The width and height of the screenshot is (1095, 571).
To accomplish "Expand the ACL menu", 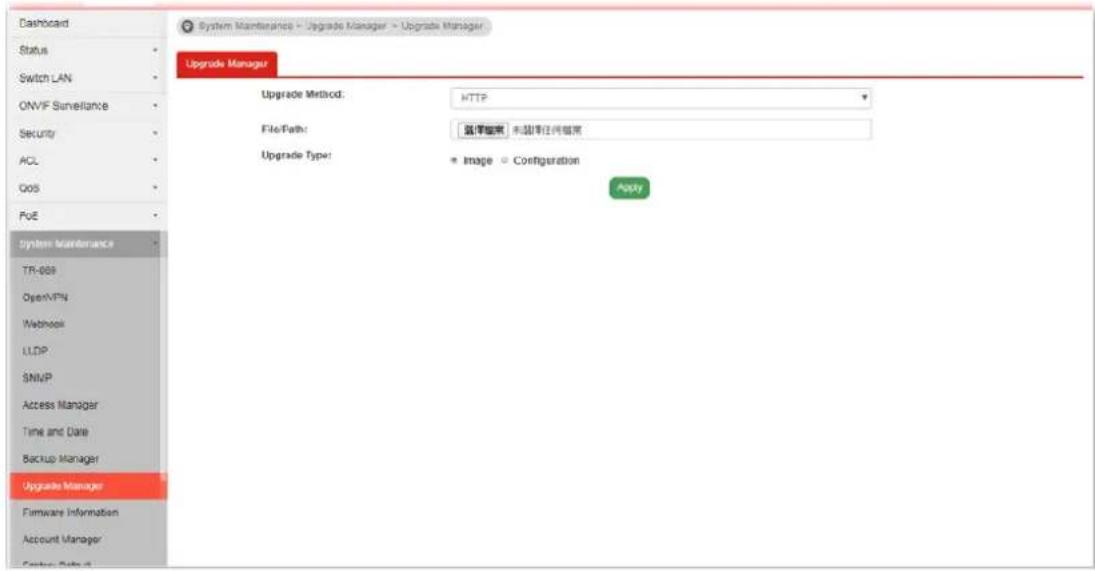I will click(x=87, y=161).
